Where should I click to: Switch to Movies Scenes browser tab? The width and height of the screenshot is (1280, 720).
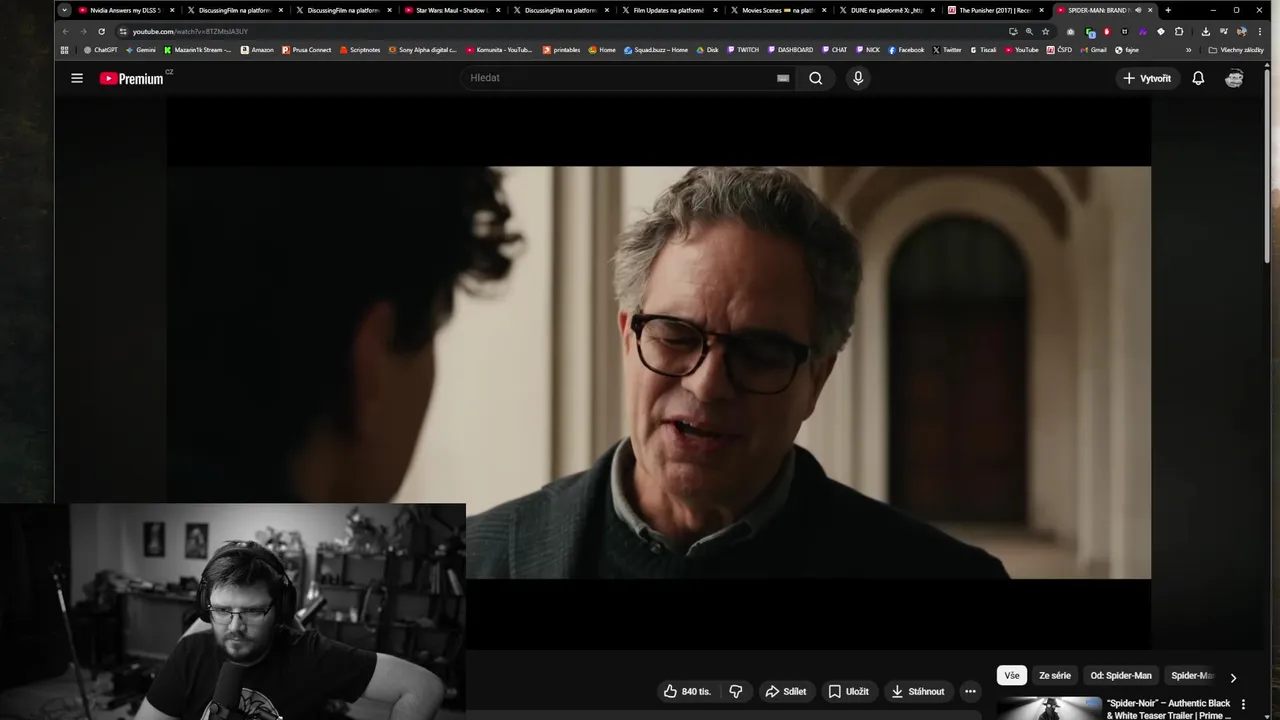tap(776, 10)
